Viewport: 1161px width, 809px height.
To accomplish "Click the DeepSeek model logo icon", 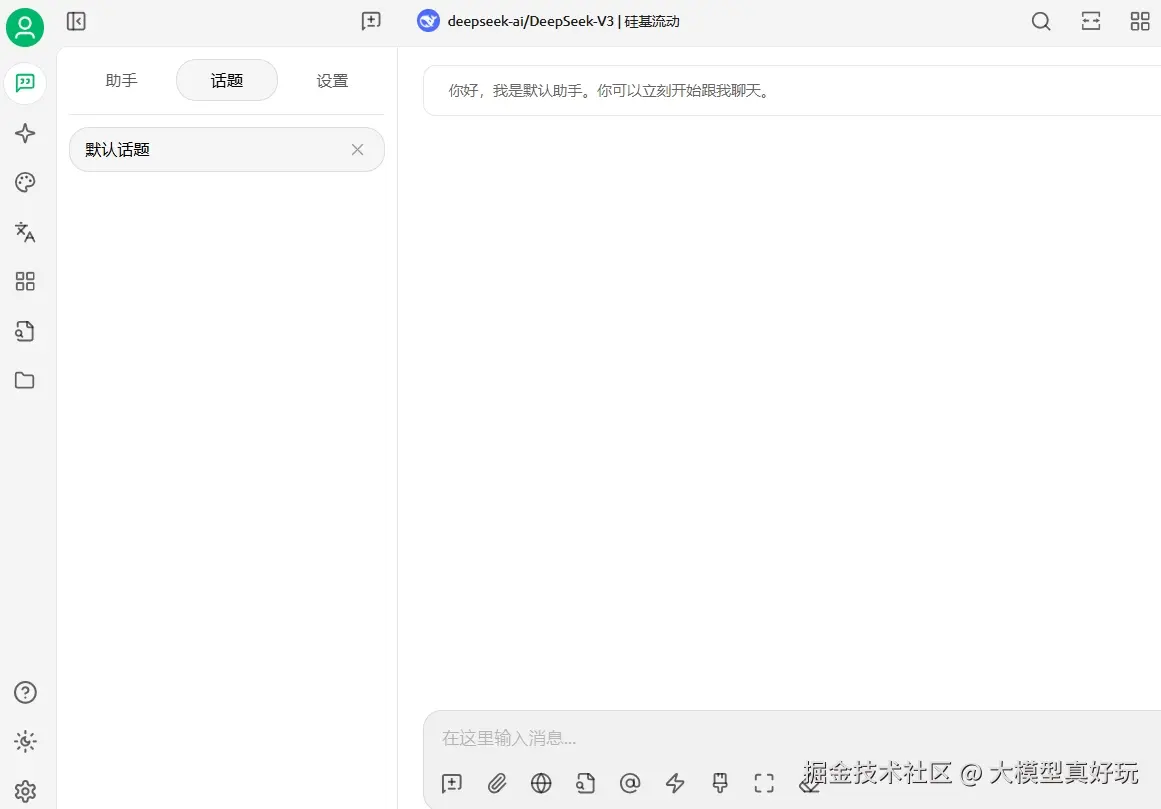I will pos(428,21).
